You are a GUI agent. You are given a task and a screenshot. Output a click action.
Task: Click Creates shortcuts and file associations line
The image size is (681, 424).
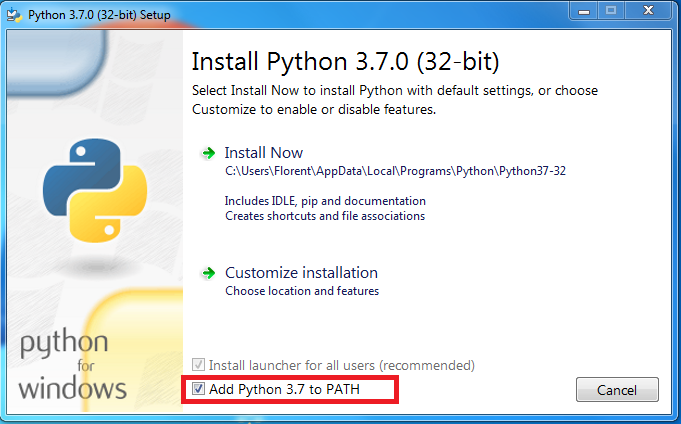click(x=325, y=216)
